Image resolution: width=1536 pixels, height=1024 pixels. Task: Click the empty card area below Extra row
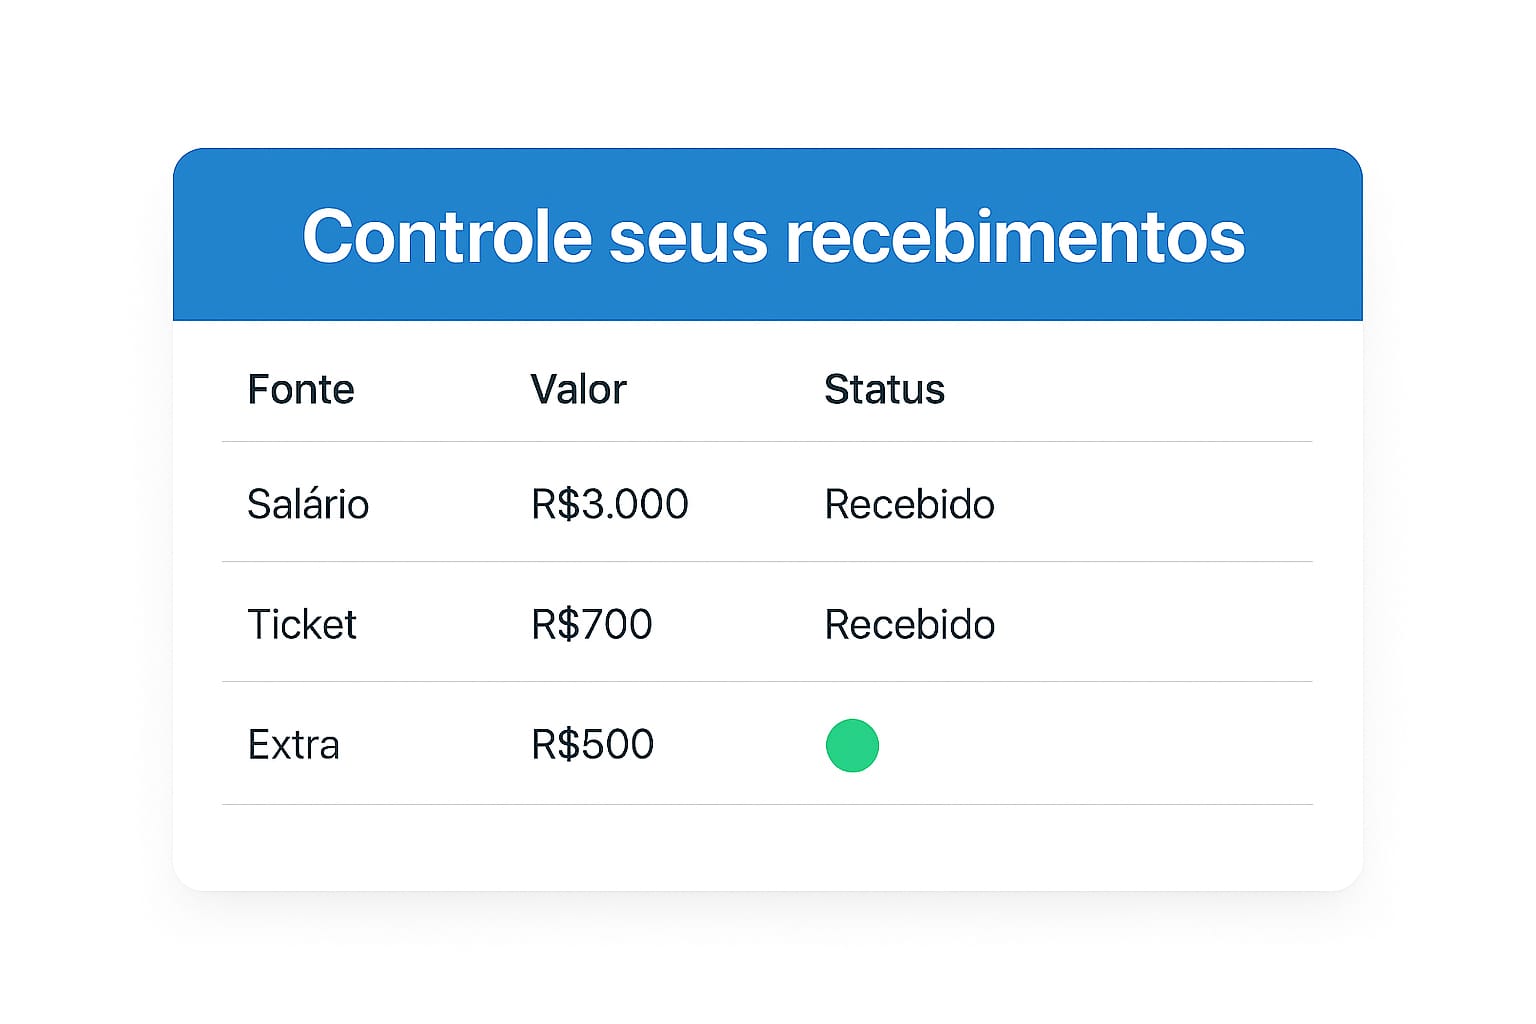(767, 847)
